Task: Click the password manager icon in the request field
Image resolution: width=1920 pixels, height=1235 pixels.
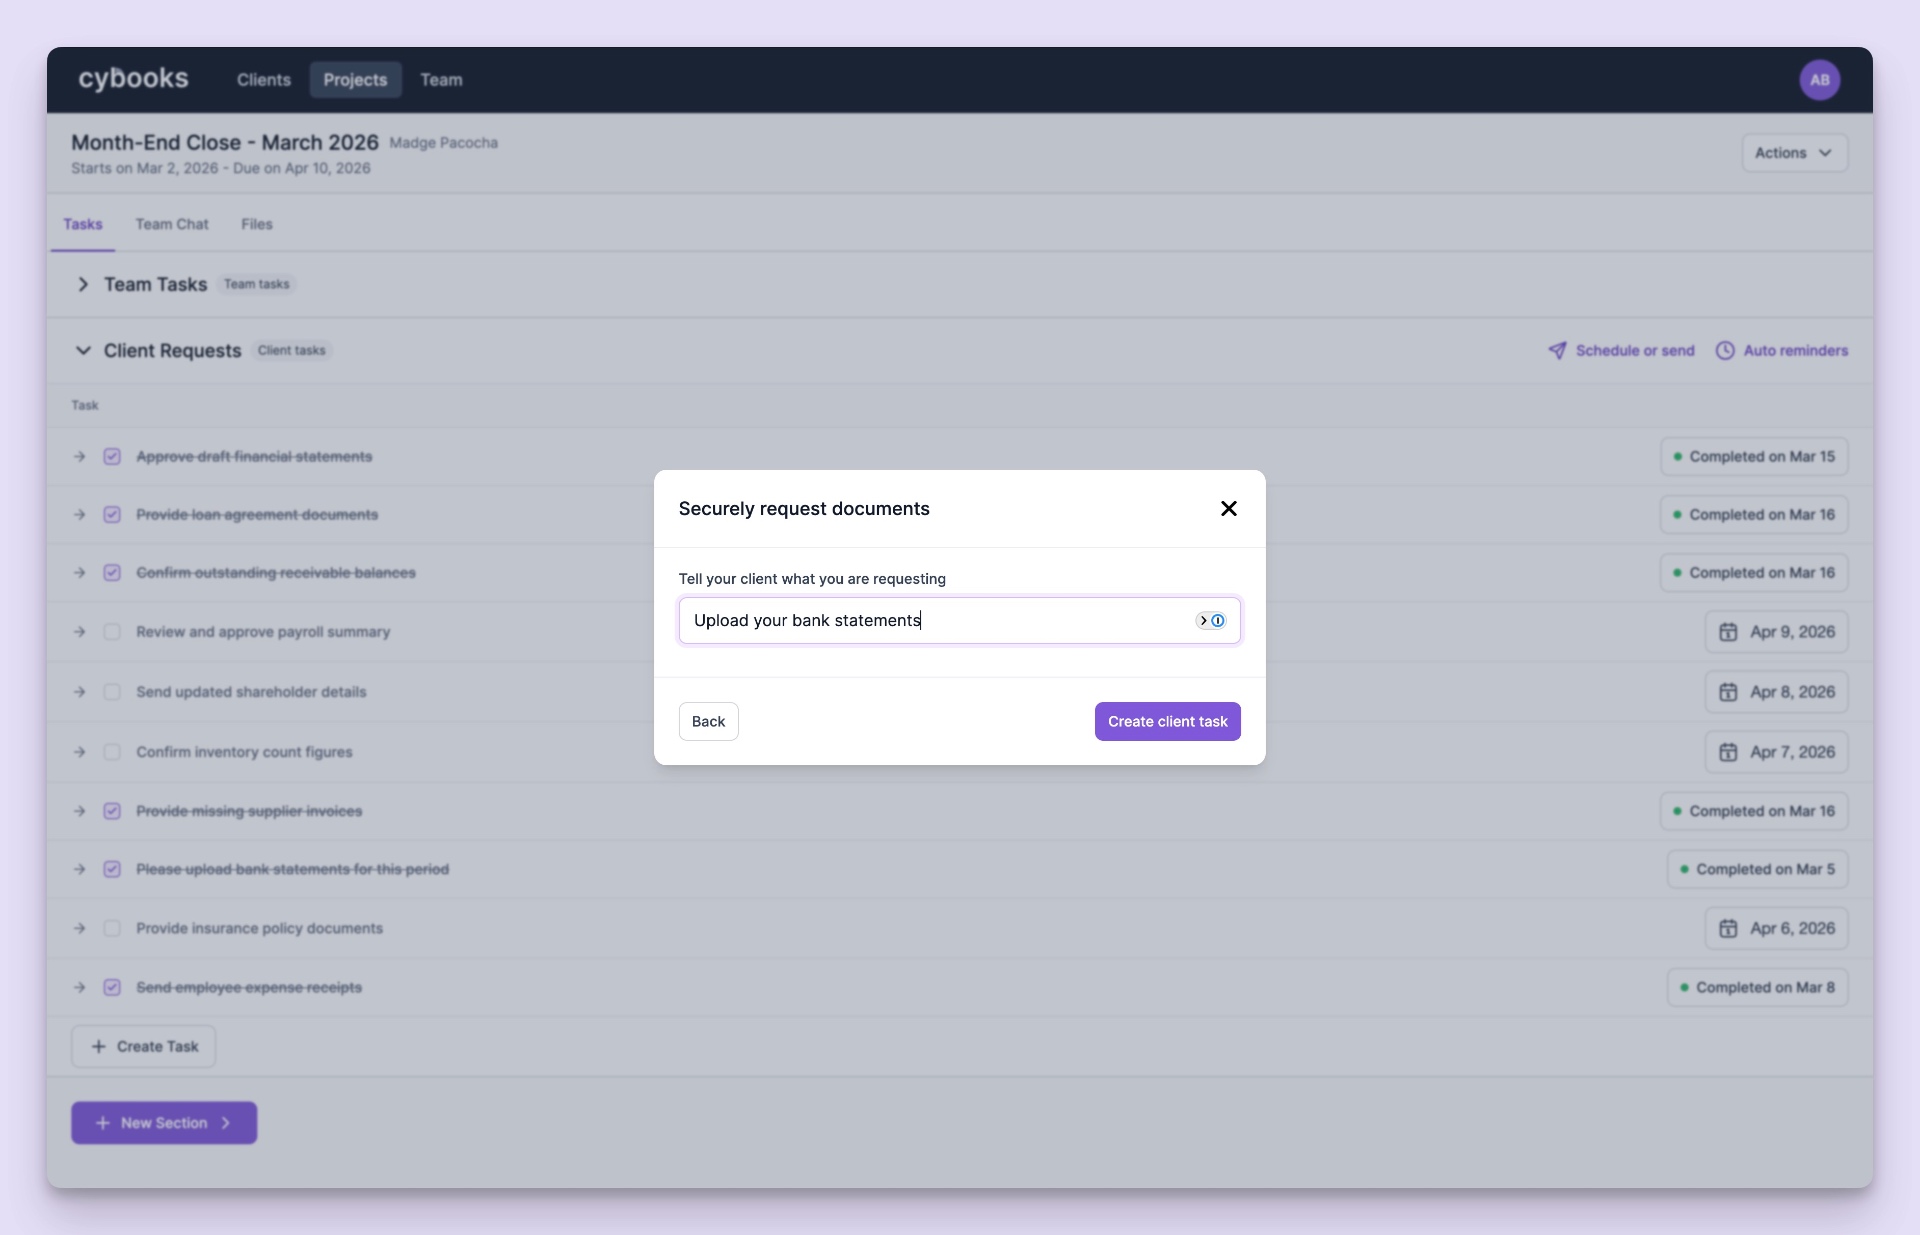Action: 1211,620
